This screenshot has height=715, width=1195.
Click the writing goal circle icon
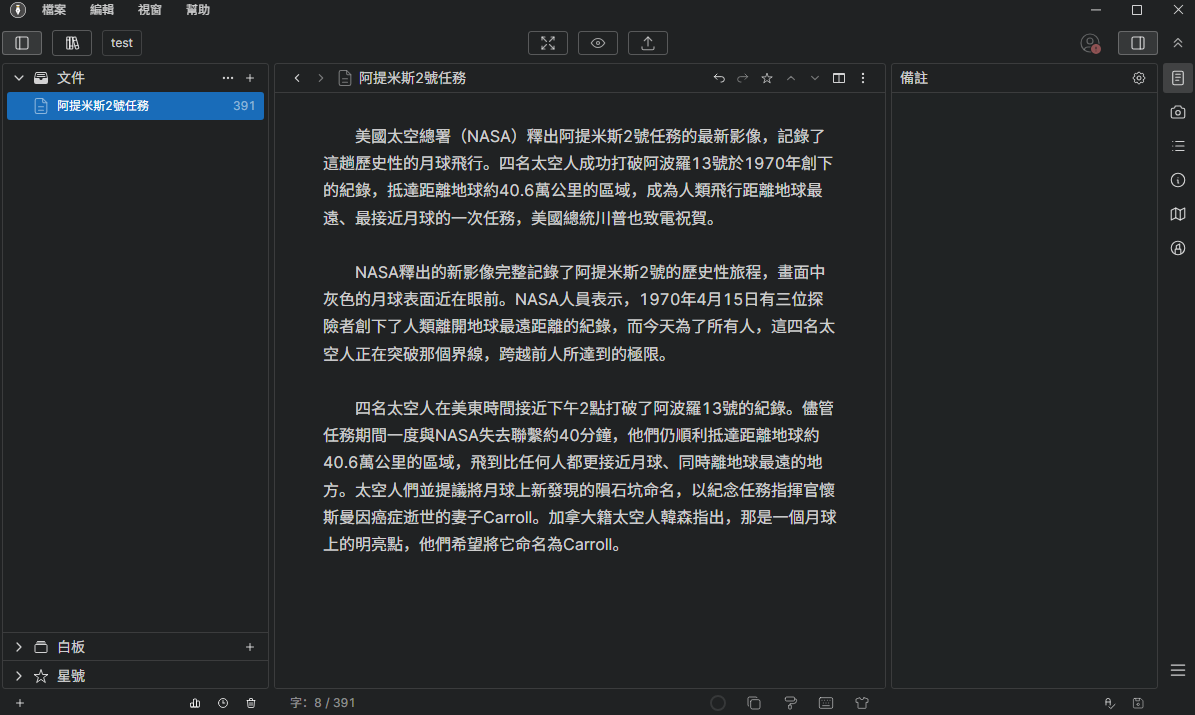pos(718,703)
